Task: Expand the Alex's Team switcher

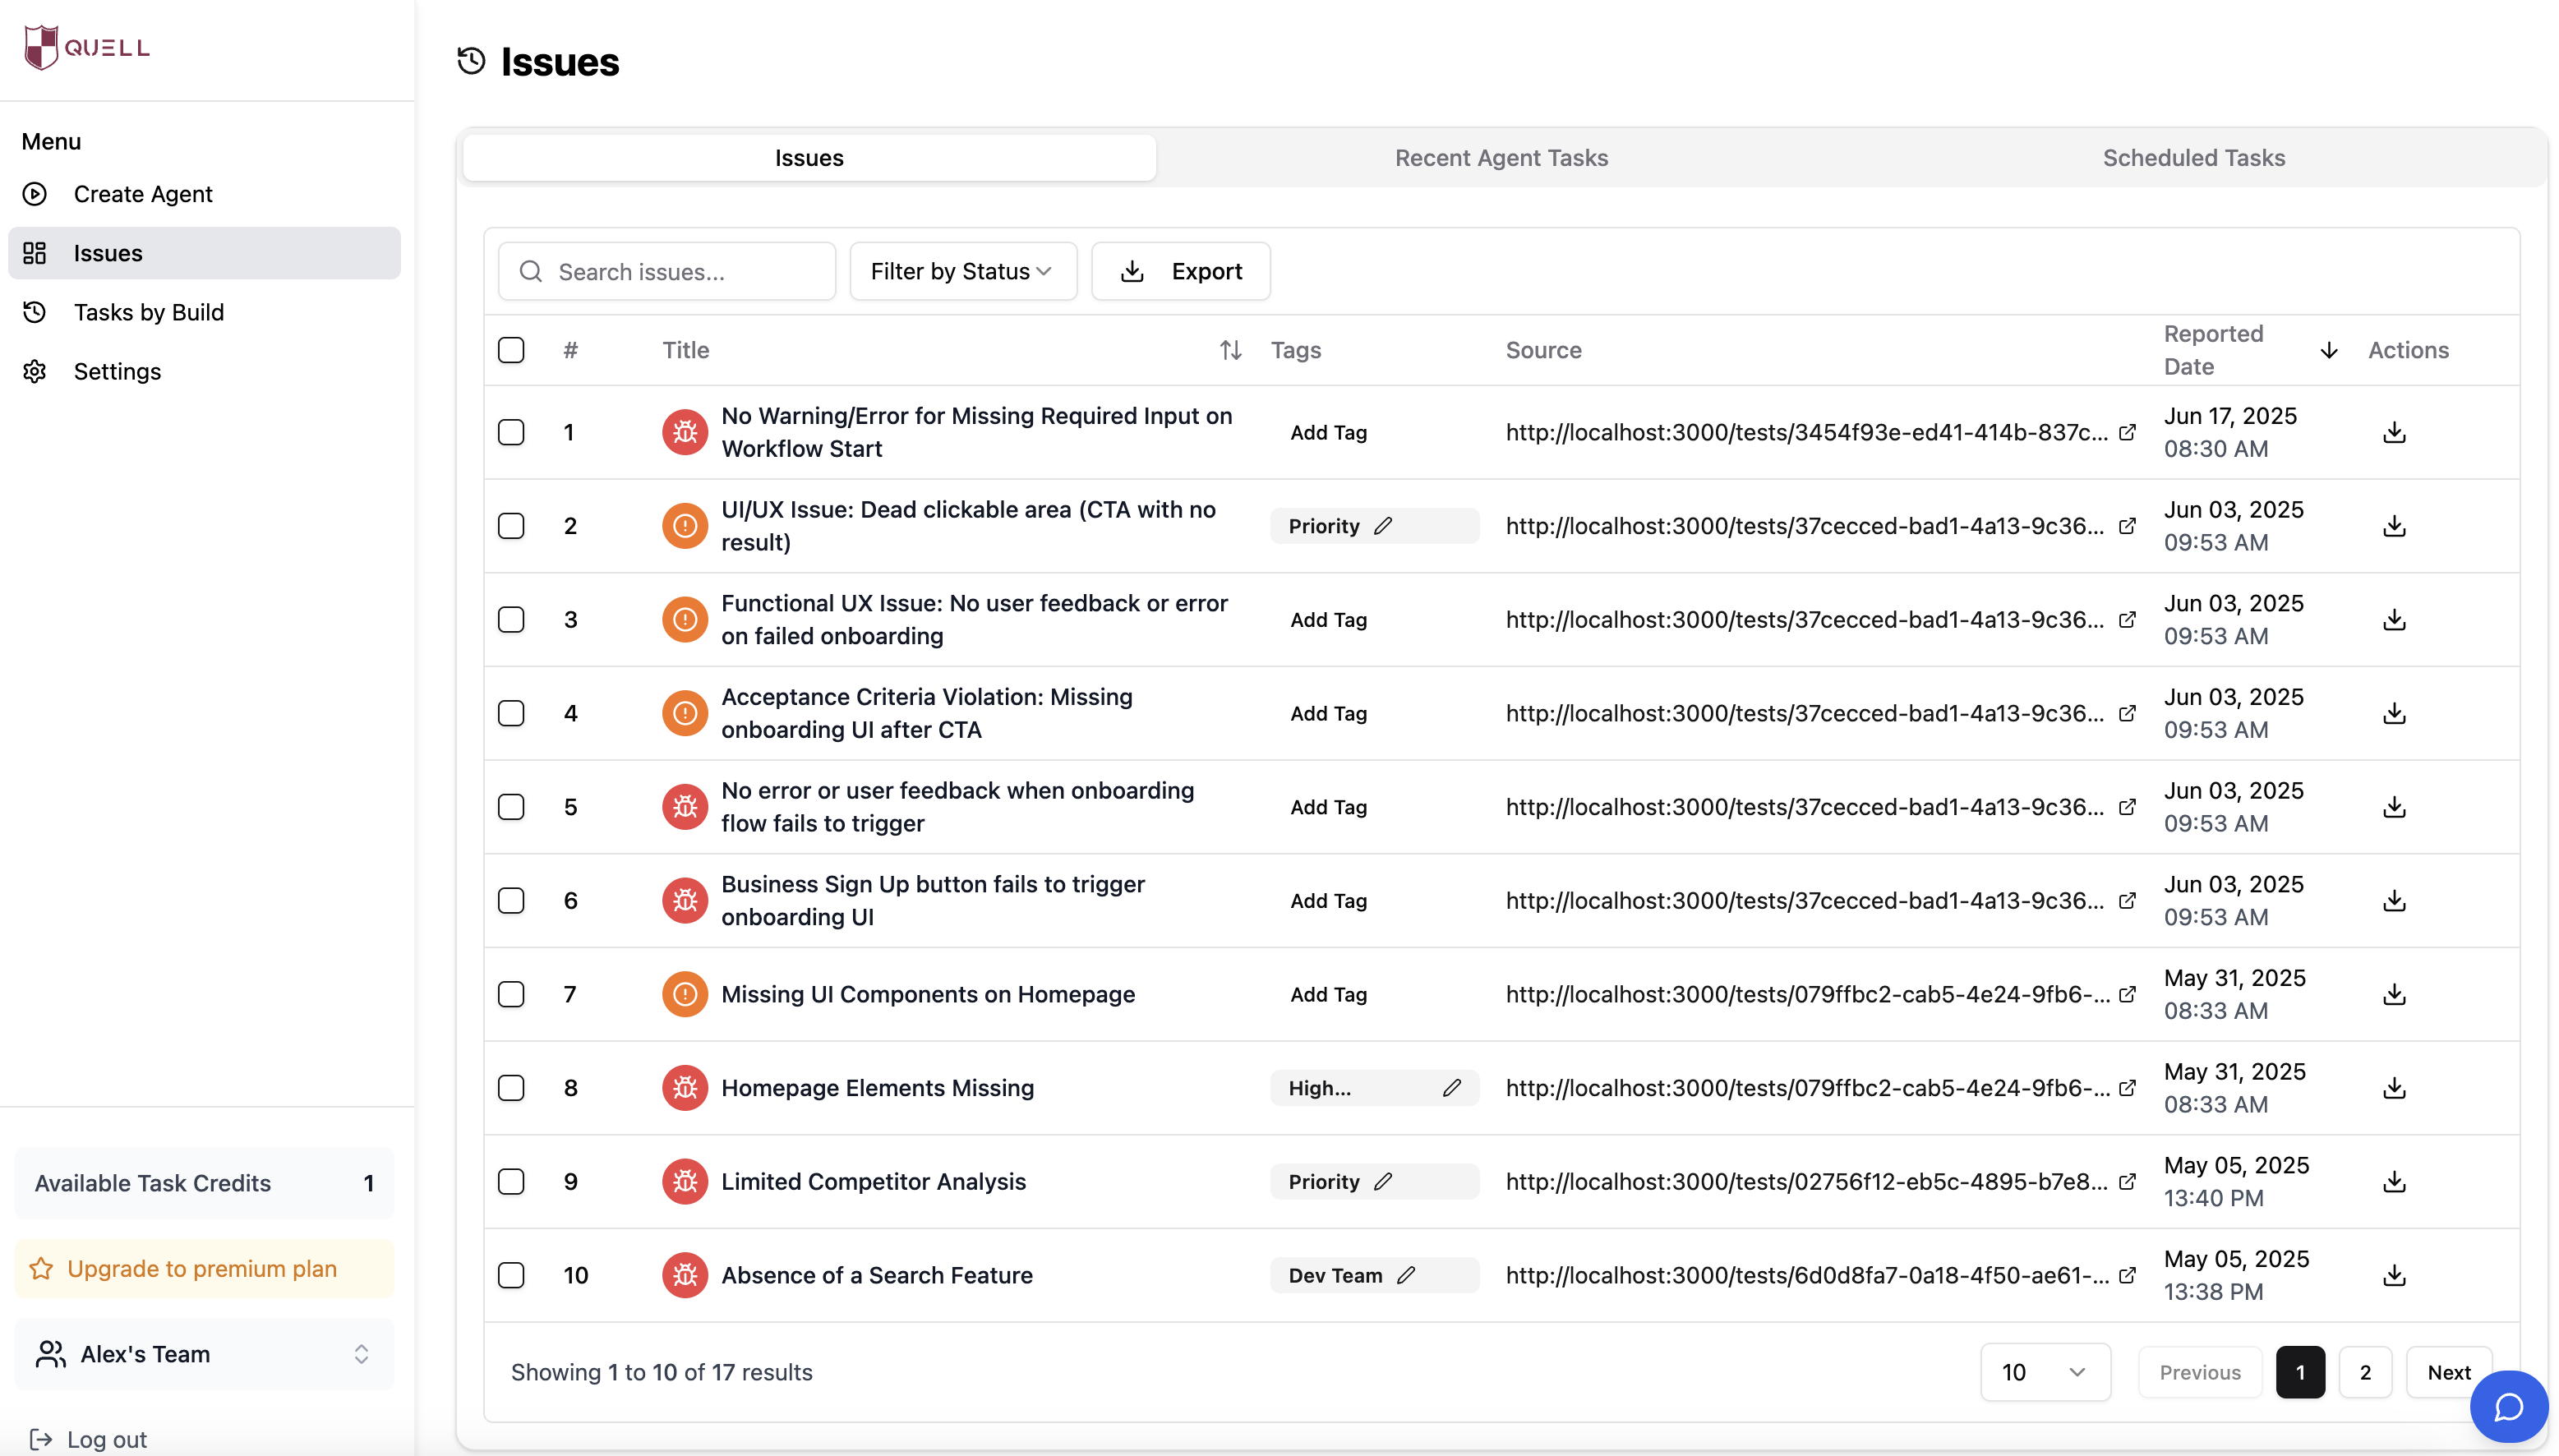Action: pyautogui.click(x=204, y=1354)
